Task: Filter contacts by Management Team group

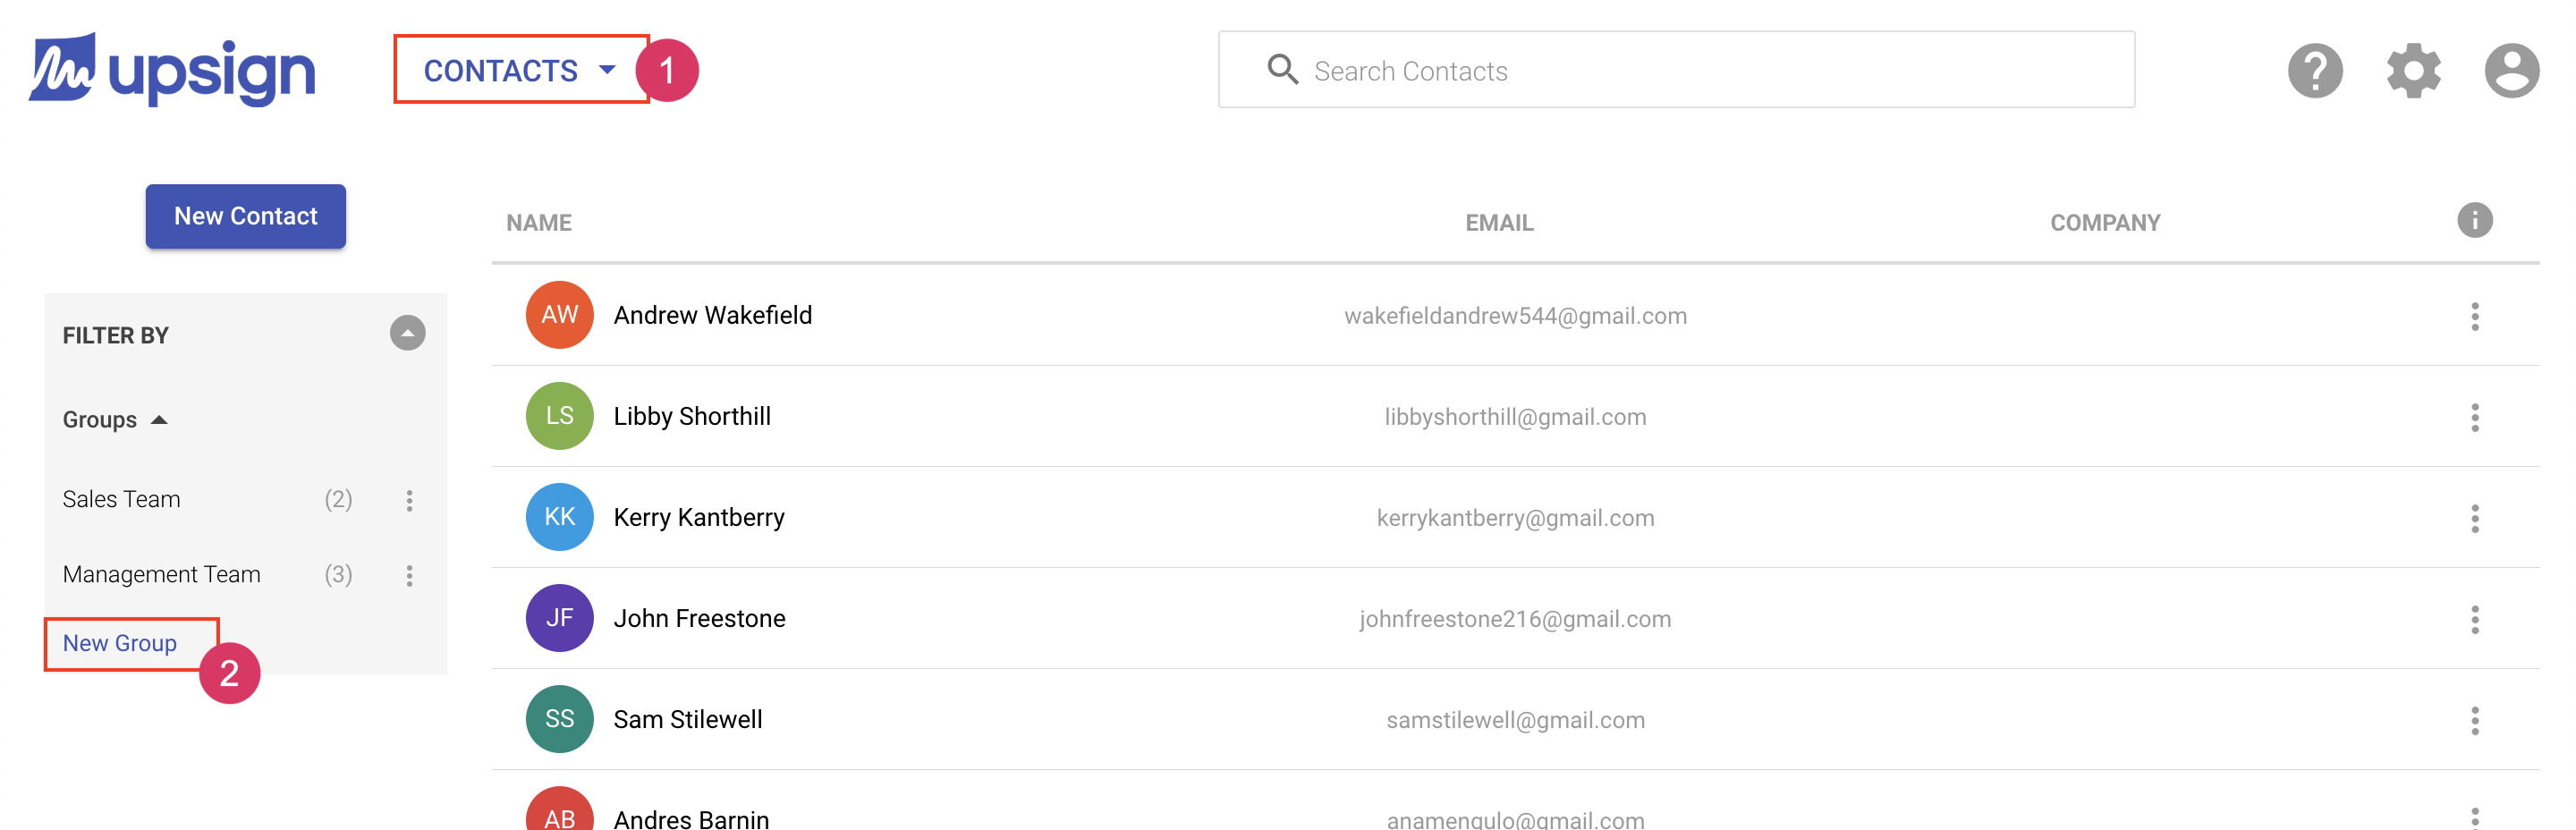Action: coord(161,574)
